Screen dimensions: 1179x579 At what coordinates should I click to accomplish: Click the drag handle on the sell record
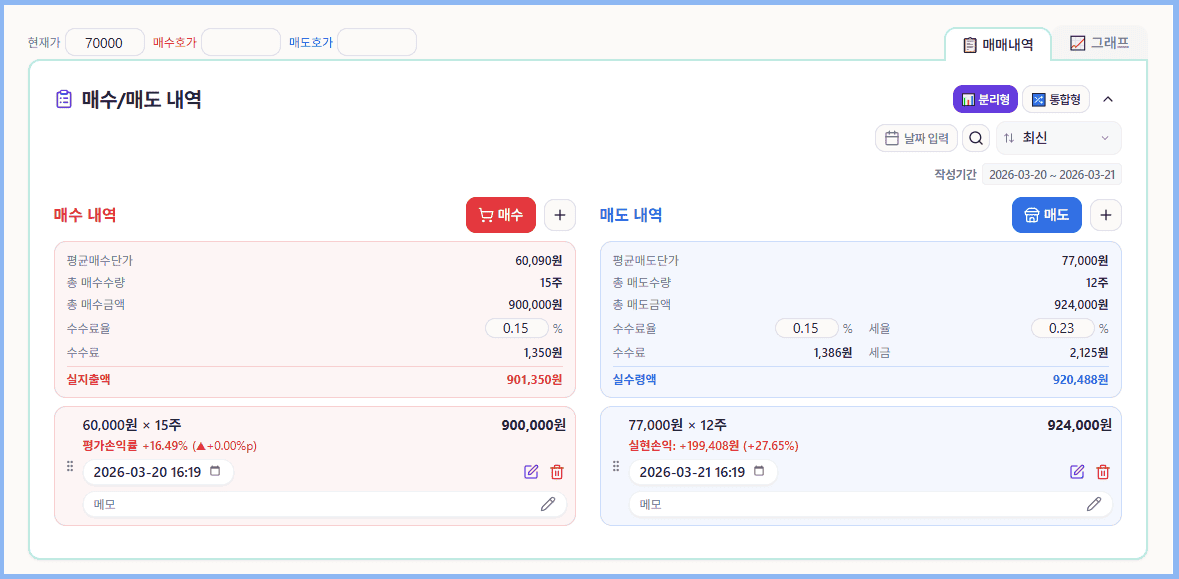point(616,464)
